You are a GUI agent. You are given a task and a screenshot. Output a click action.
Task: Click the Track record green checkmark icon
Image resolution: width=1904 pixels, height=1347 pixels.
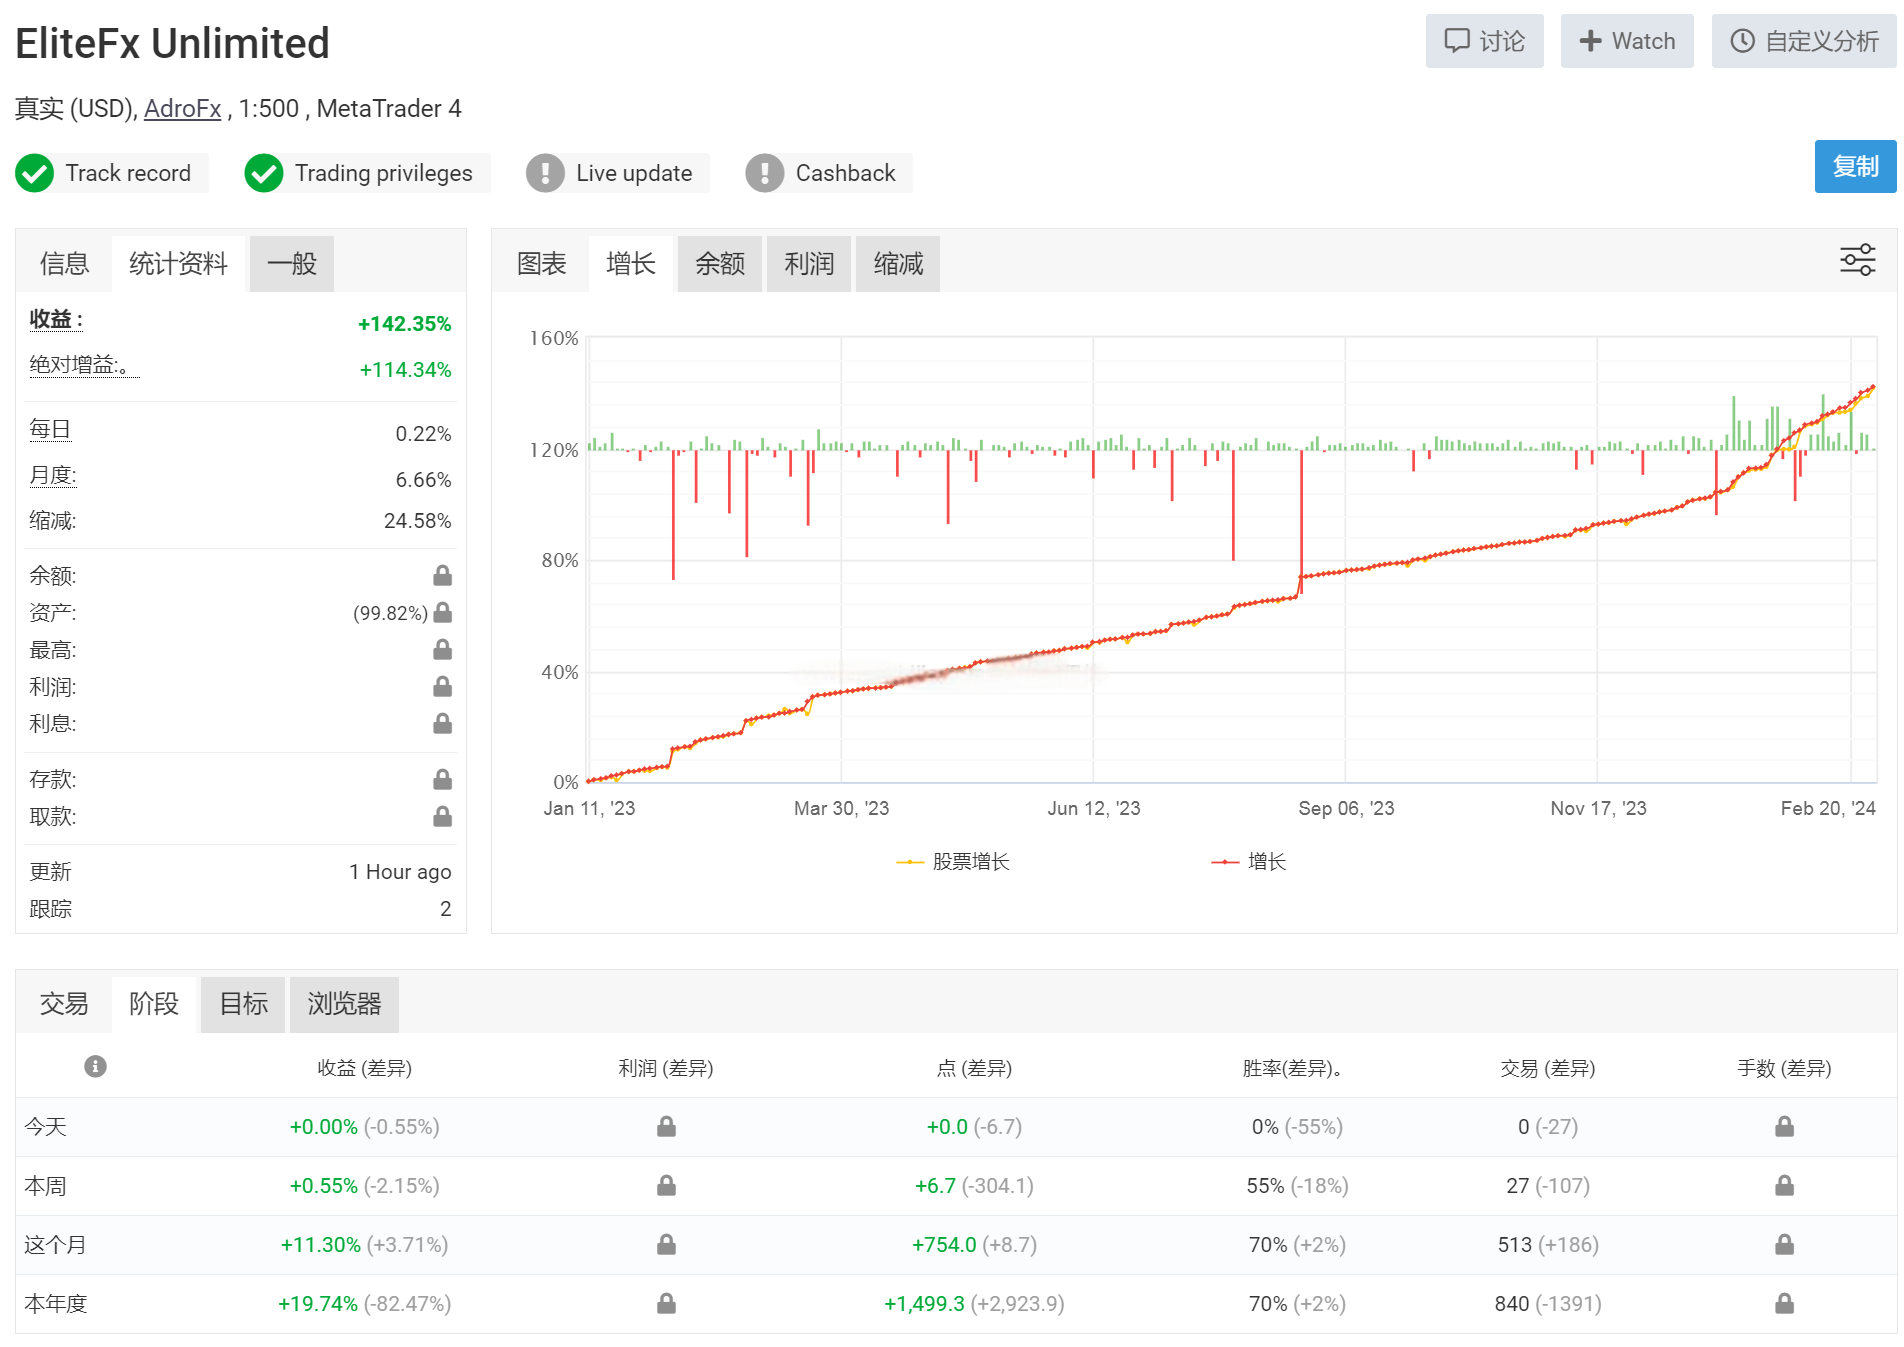coord(35,173)
